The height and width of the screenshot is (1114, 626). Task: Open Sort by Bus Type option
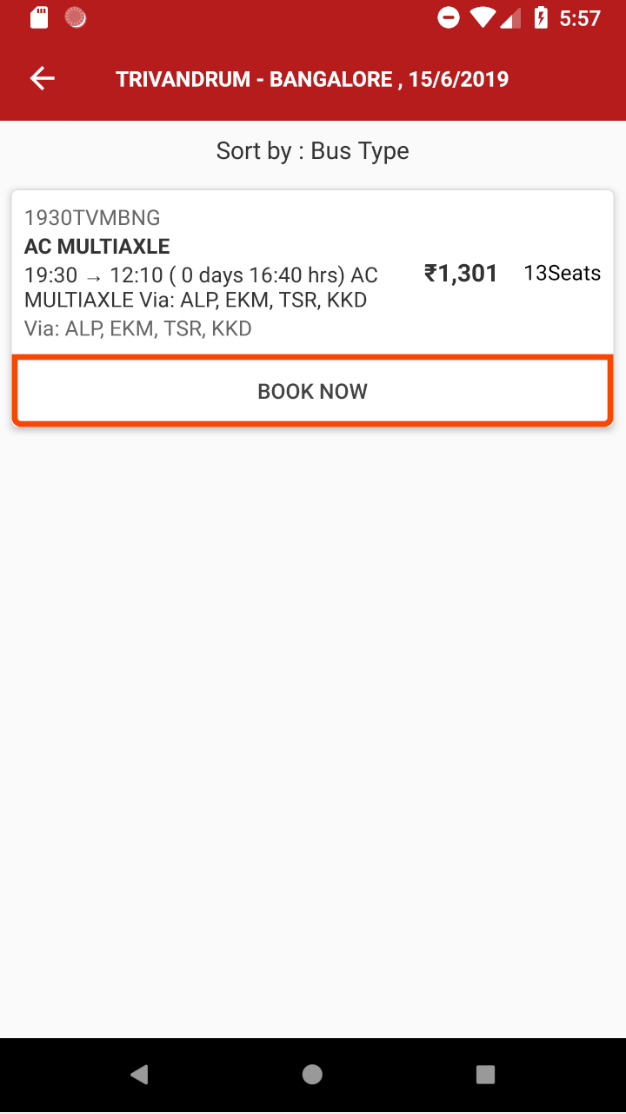tap(313, 151)
